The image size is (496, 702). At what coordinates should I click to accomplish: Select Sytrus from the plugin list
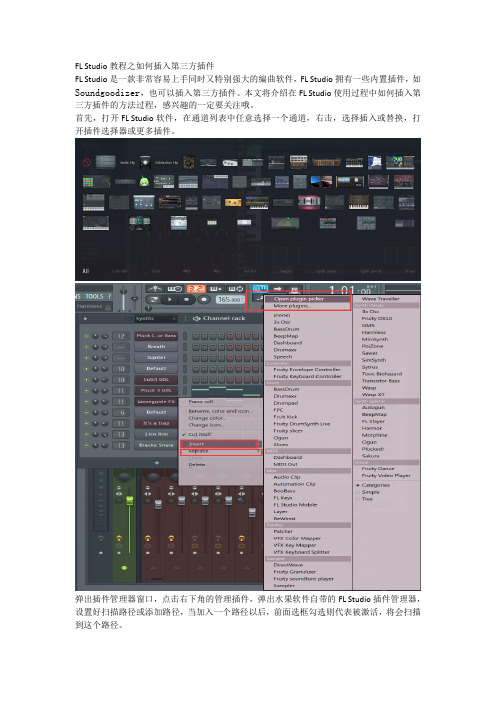click(370, 367)
